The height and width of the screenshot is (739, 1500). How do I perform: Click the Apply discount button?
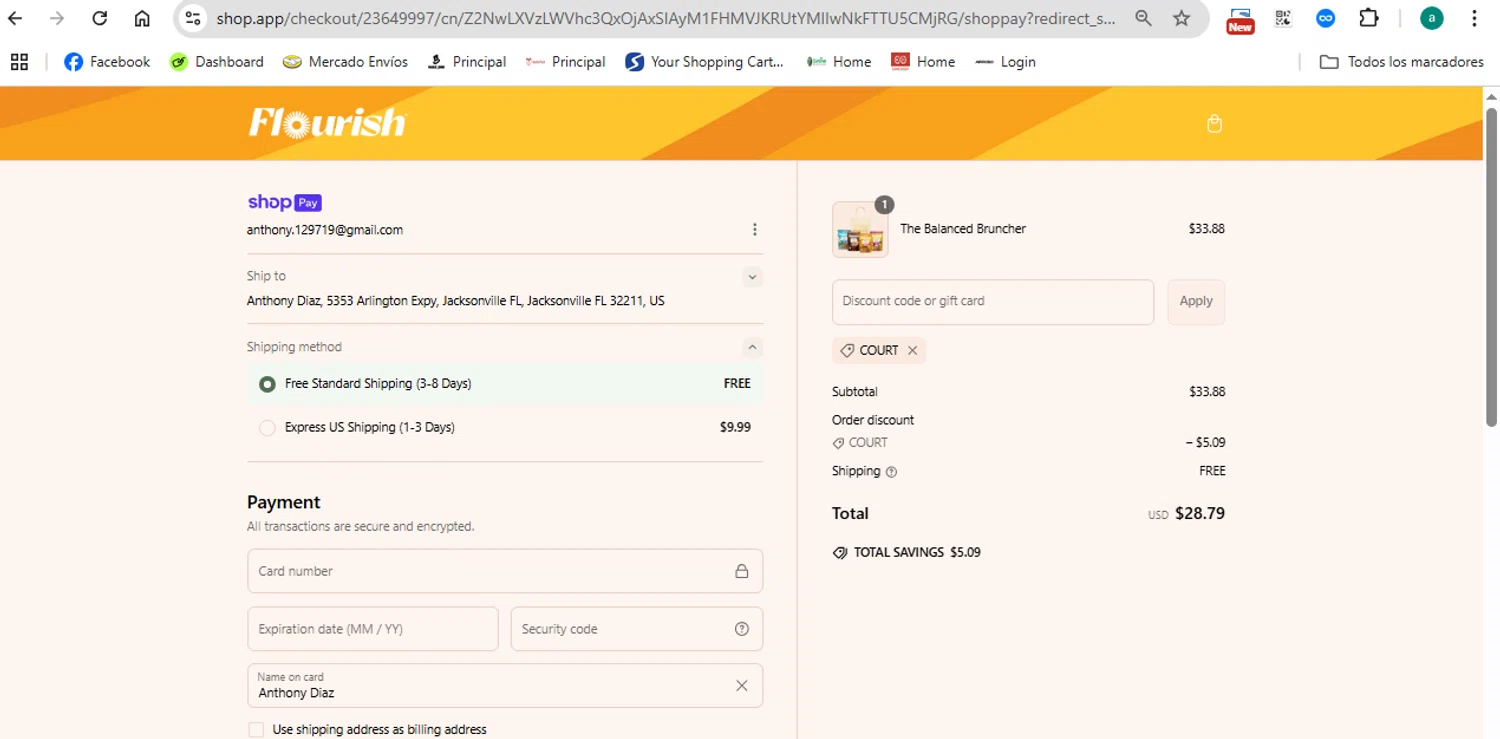coord(1196,301)
